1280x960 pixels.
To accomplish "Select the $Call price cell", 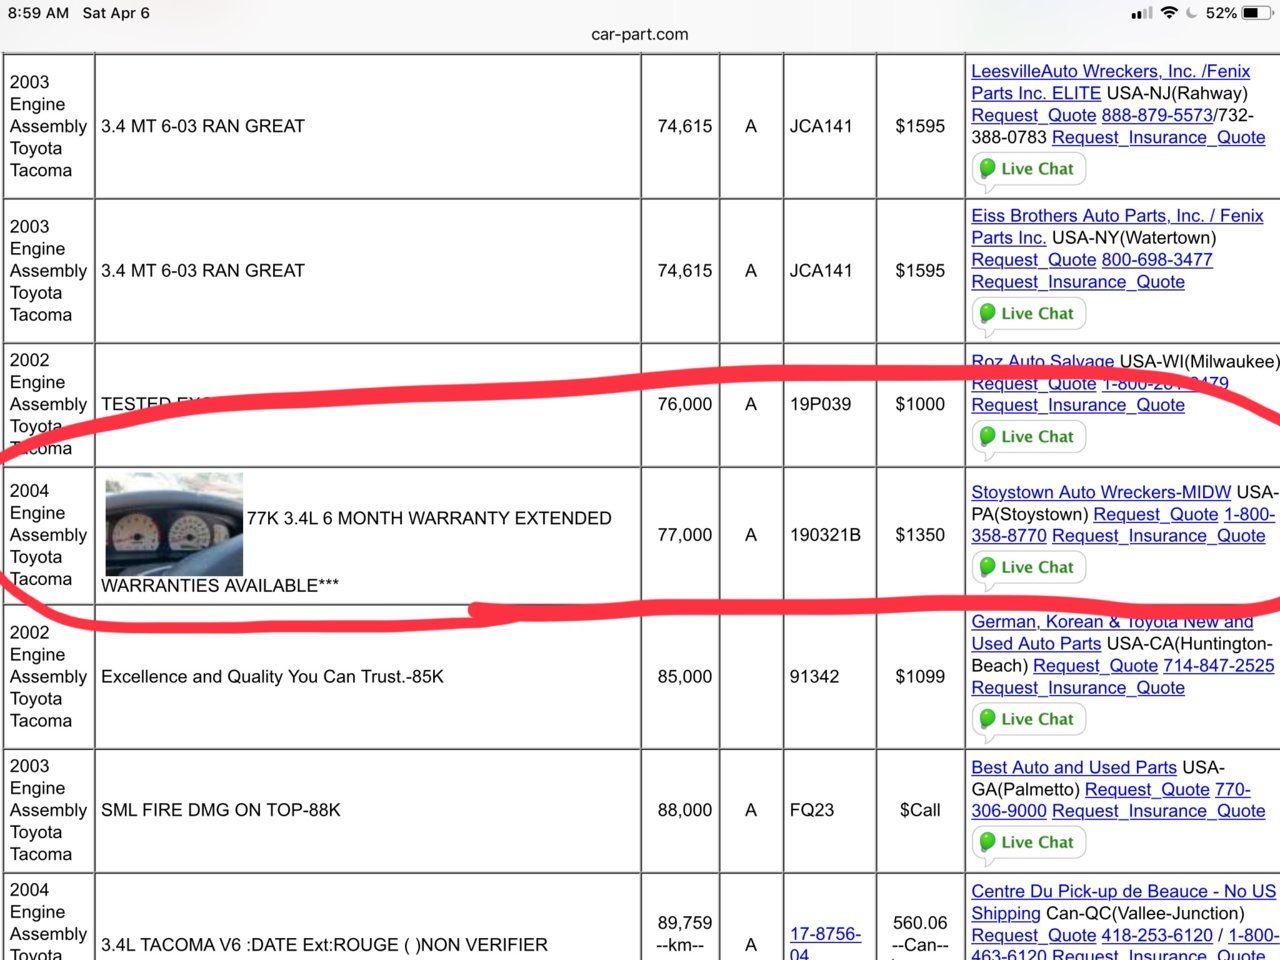I will [920, 810].
